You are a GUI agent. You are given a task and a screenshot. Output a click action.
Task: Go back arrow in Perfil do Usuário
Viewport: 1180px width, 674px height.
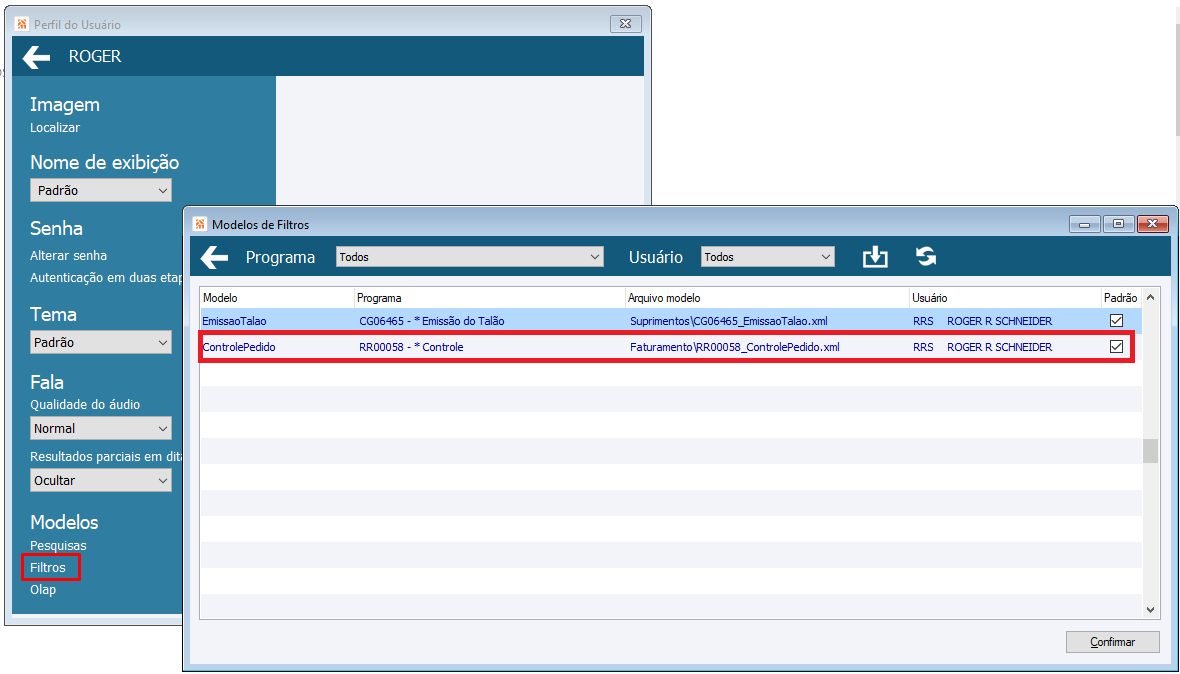pyautogui.click(x=36, y=56)
